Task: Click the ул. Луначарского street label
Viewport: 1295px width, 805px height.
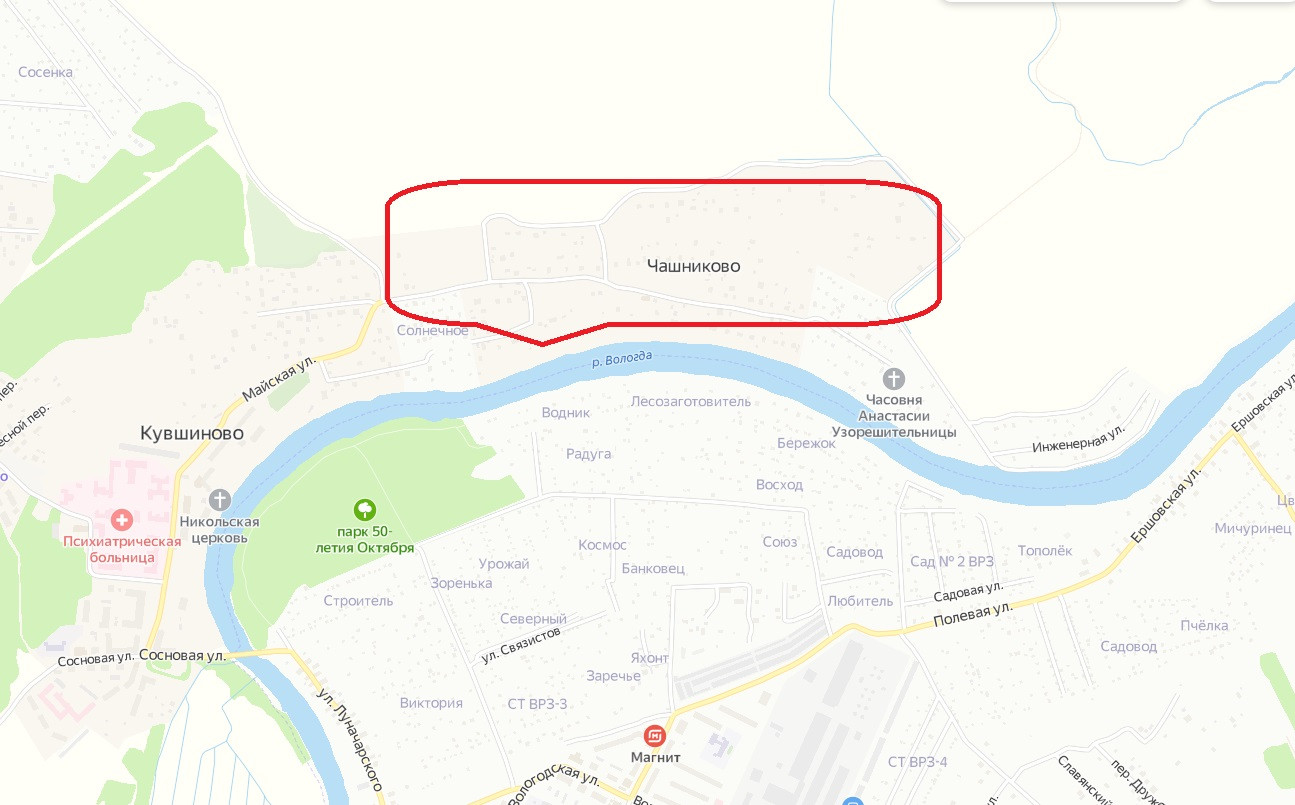Action: 350,738
